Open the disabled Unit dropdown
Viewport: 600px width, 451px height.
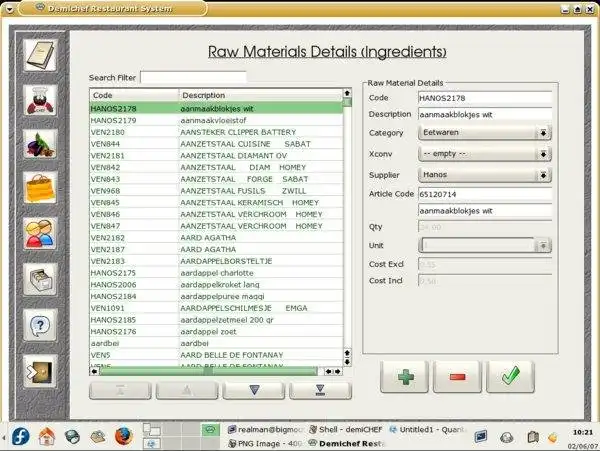point(485,245)
